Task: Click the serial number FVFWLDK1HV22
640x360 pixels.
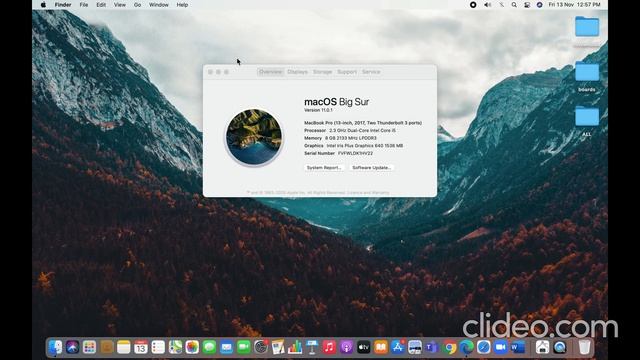Action: tap(355, 153)
